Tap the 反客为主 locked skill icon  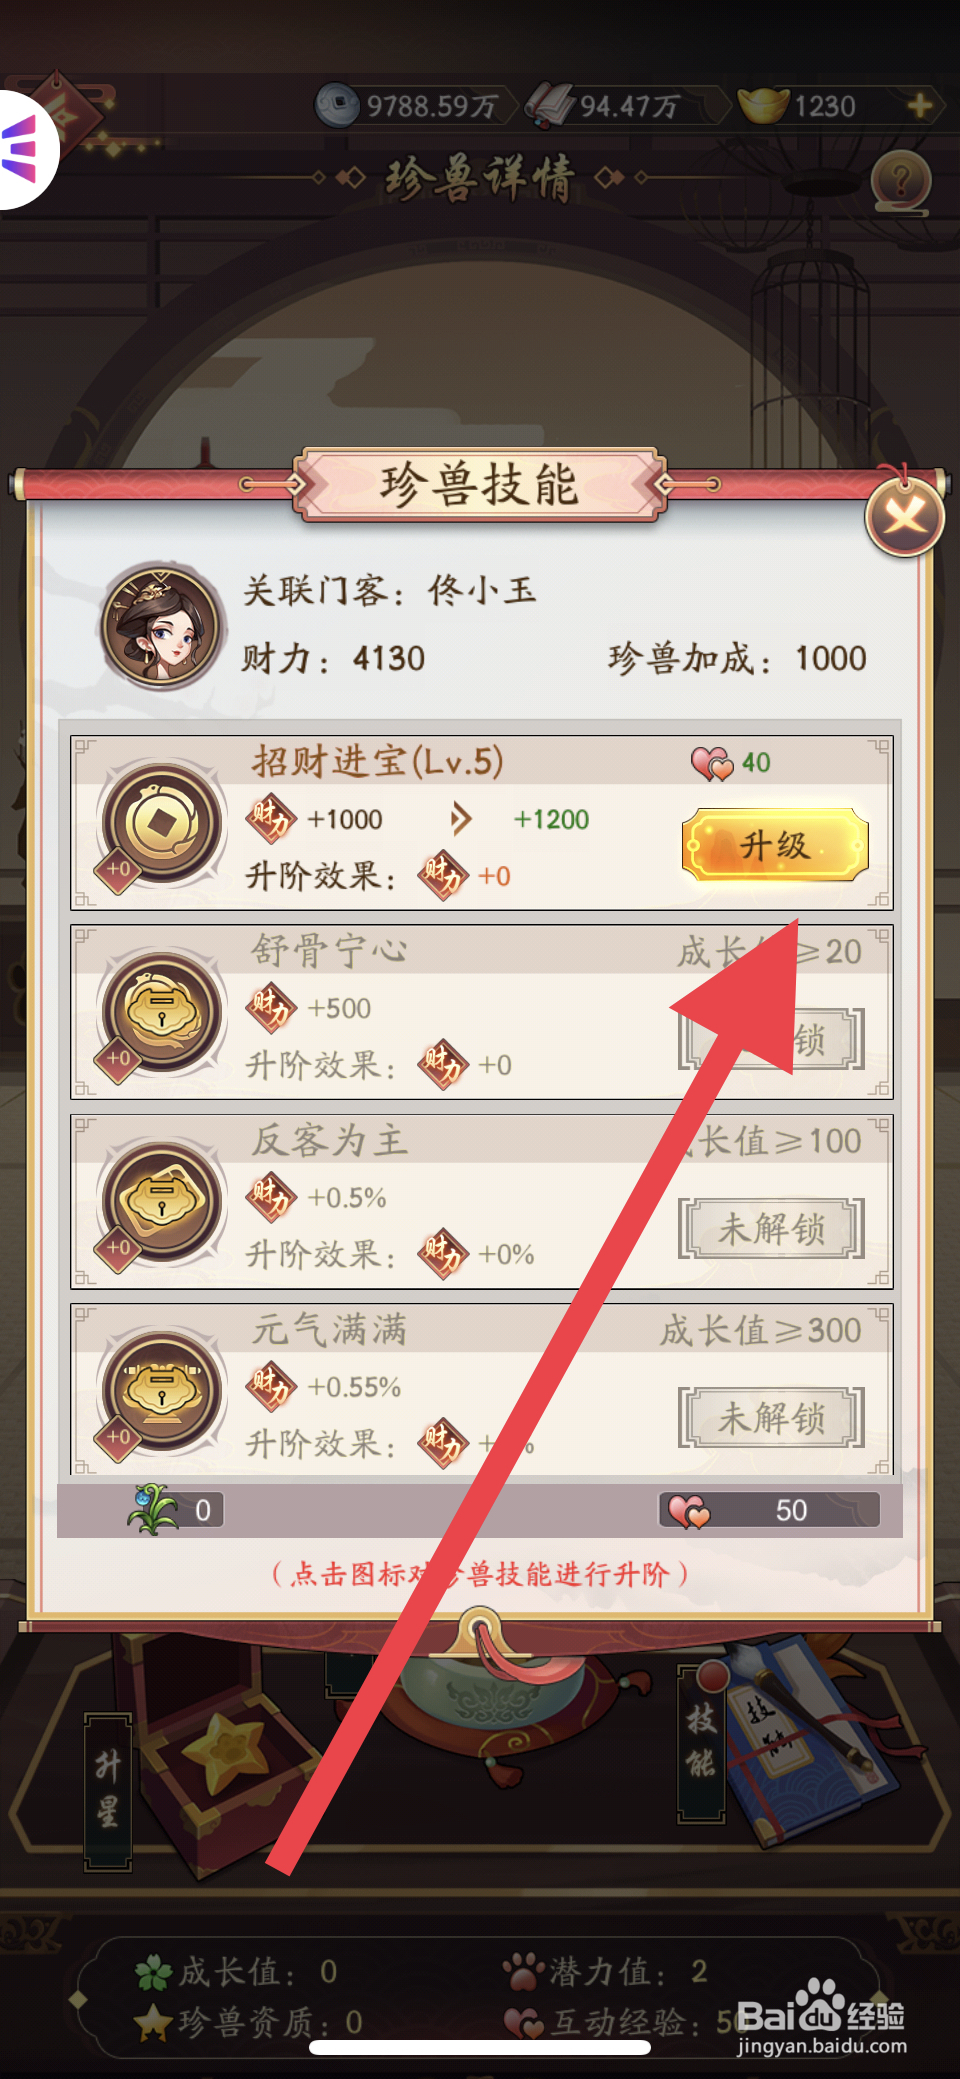coord(163,1201)
